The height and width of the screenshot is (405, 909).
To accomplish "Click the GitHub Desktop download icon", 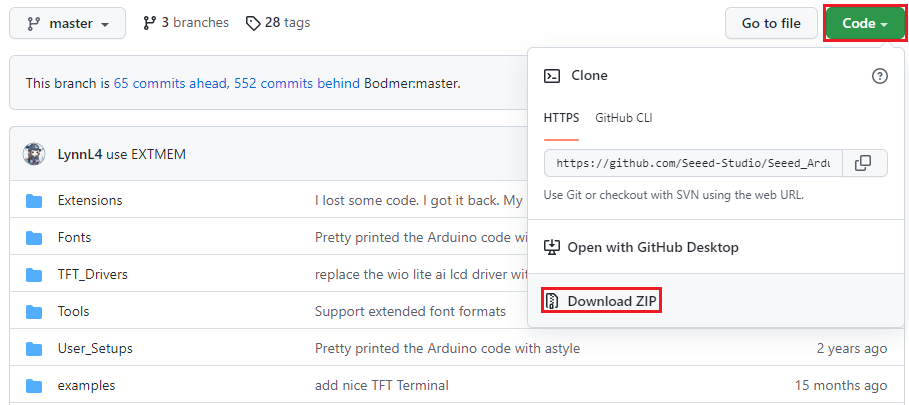I will click(x=552, y=247).
